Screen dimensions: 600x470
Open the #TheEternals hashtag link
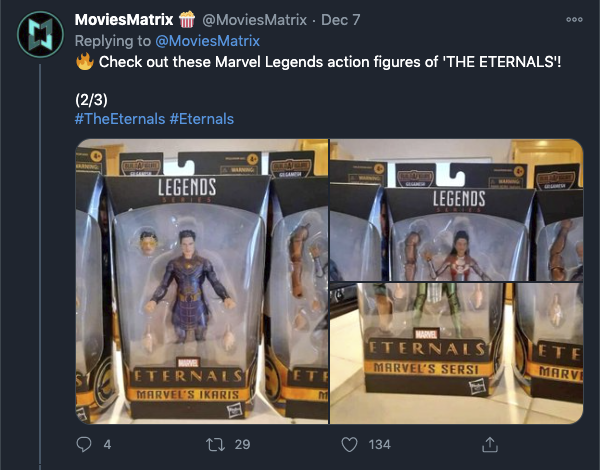point(120,119)
